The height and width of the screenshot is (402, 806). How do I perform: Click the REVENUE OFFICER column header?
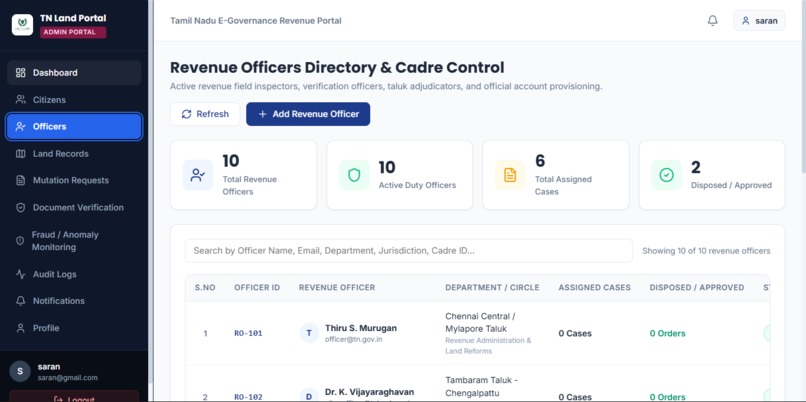coord(337,287)
